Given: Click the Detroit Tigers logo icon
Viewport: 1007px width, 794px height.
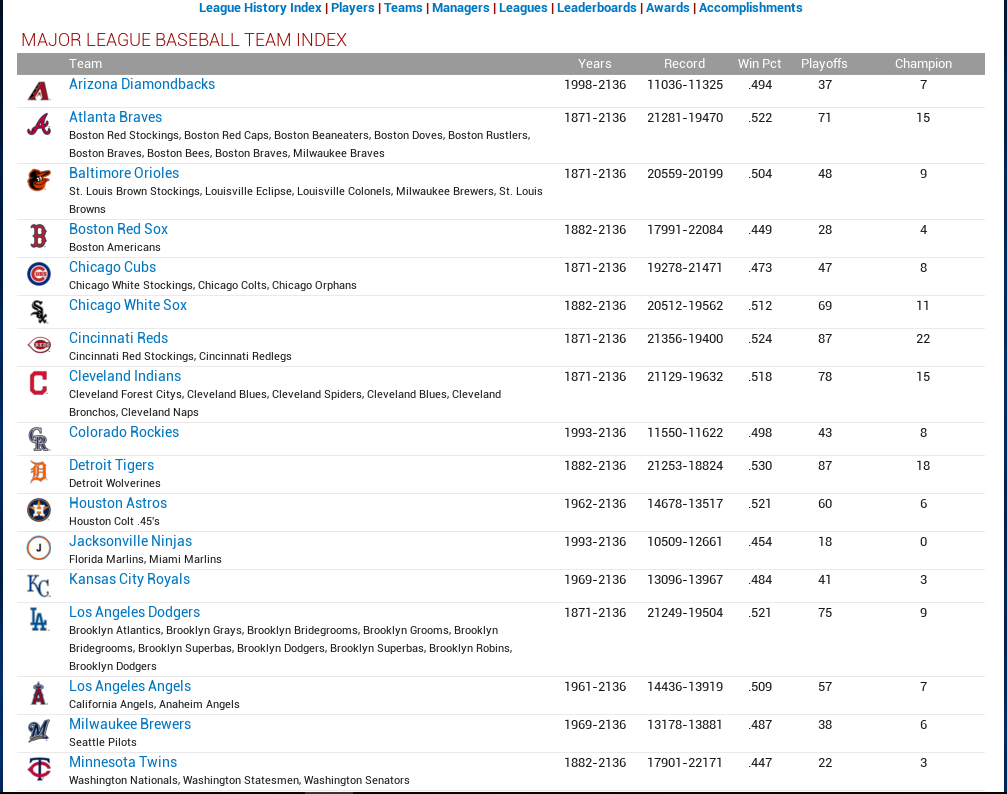Looking at the screenshot, I should 38,472.
